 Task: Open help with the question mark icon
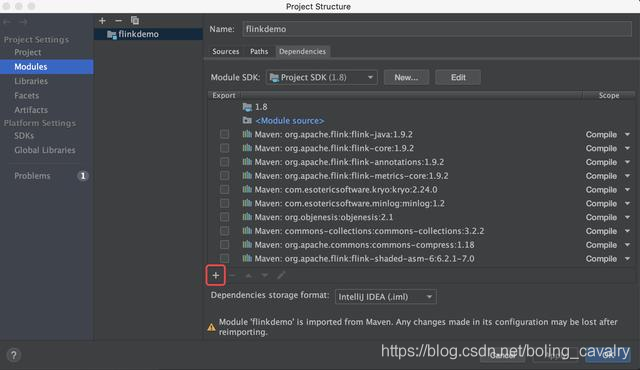(x=13, y=355)
